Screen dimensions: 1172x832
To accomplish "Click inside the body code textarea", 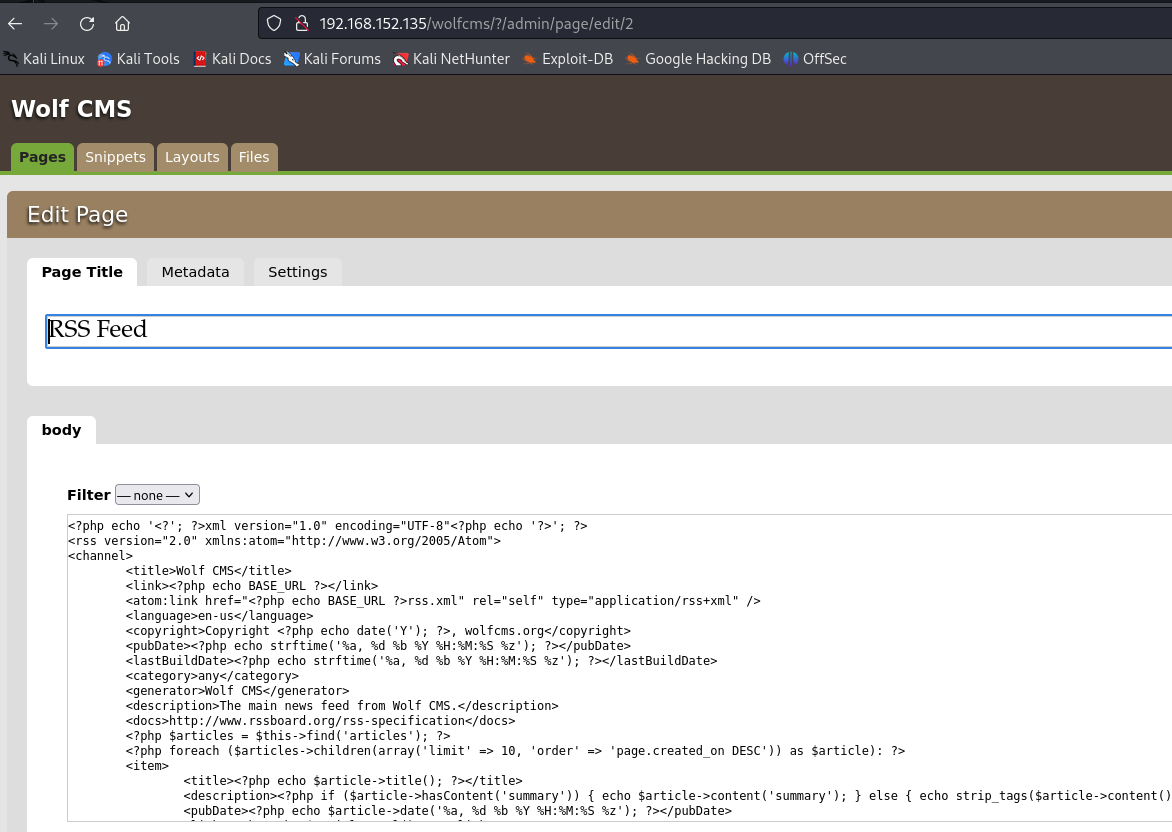I will tap(620, 668).
